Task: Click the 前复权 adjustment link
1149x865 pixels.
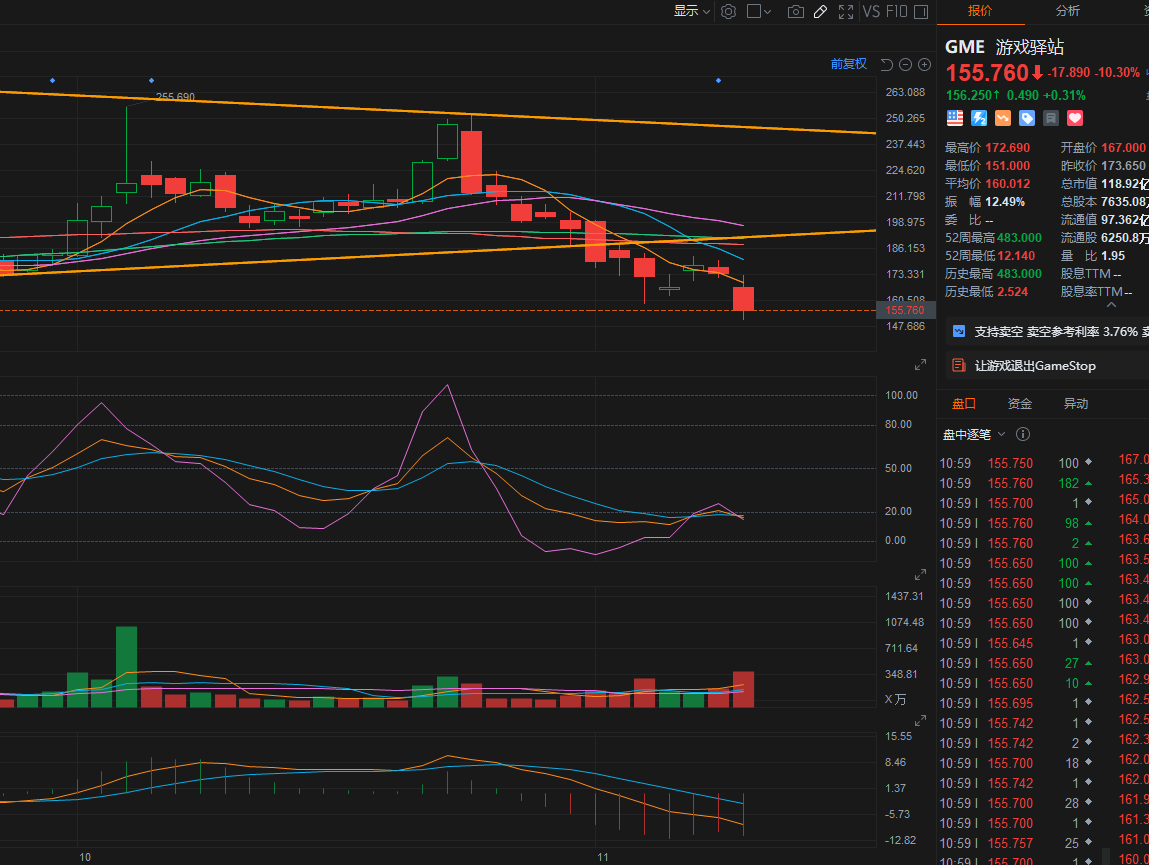Action: (849, 64)
